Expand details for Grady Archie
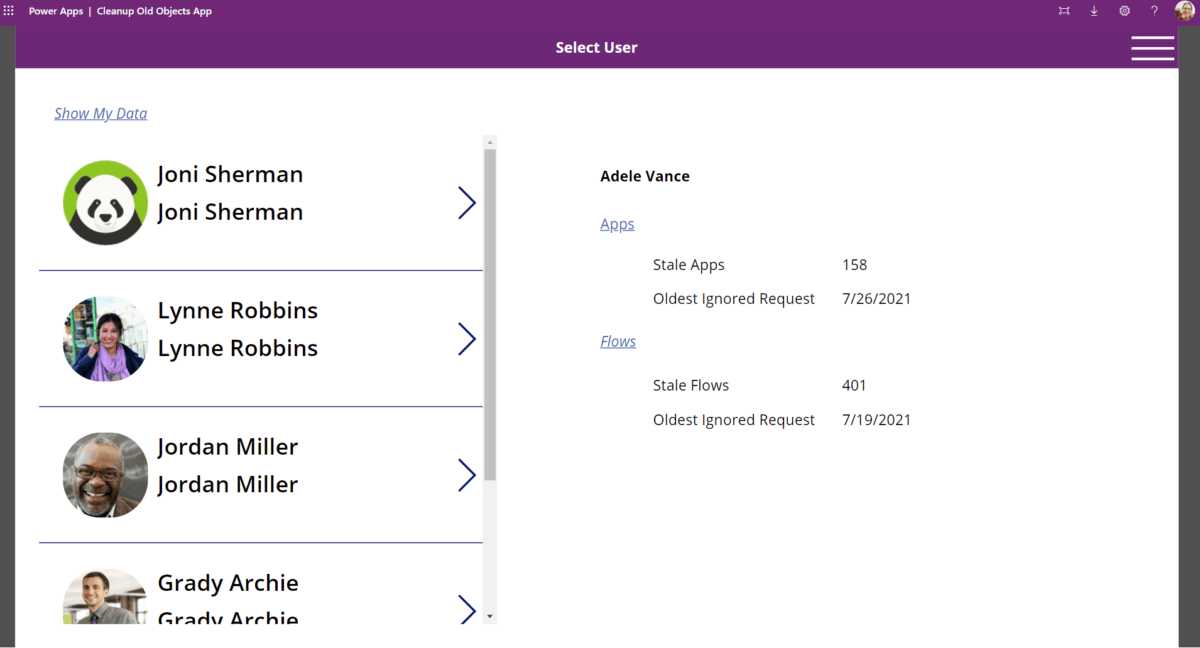Image resolution: width=1200 pixels, height=648 pixels. (466, 610)
